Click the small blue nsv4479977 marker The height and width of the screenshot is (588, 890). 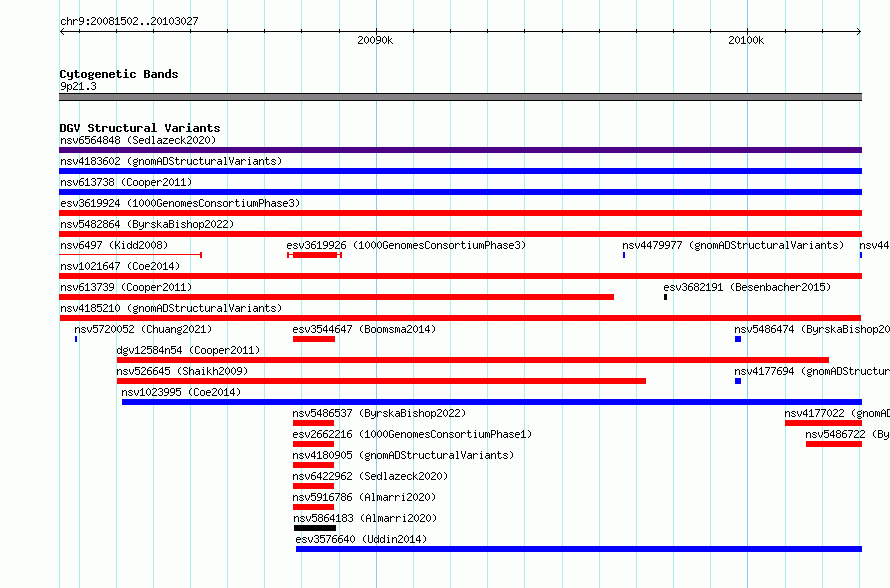coord(624,255)
